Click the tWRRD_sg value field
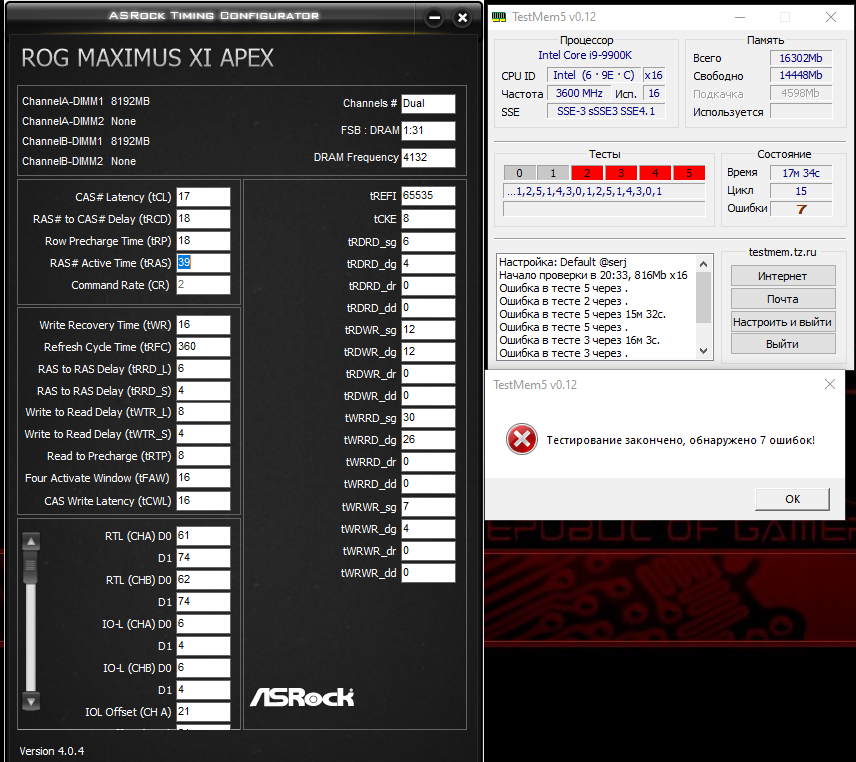856x762 pixels. tap(428, 418)
